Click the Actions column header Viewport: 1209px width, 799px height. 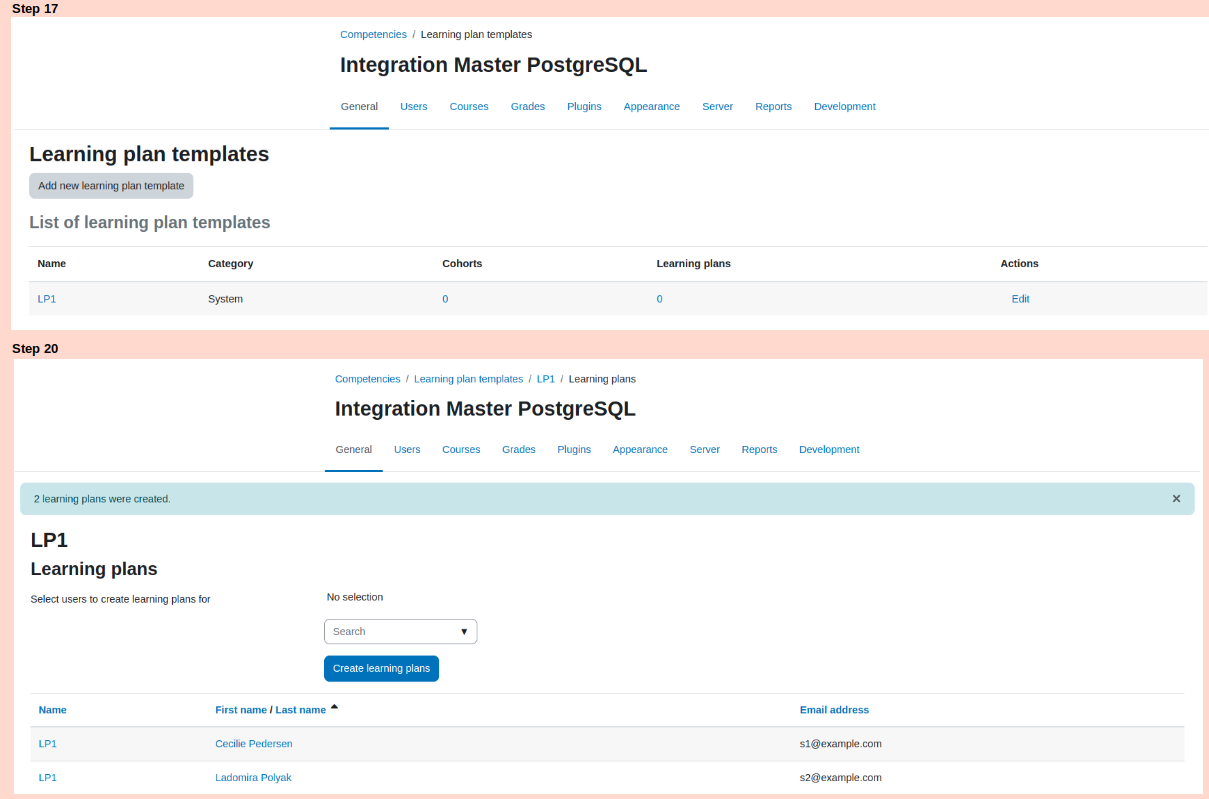pyautogui.click(x=1019, y=264)
